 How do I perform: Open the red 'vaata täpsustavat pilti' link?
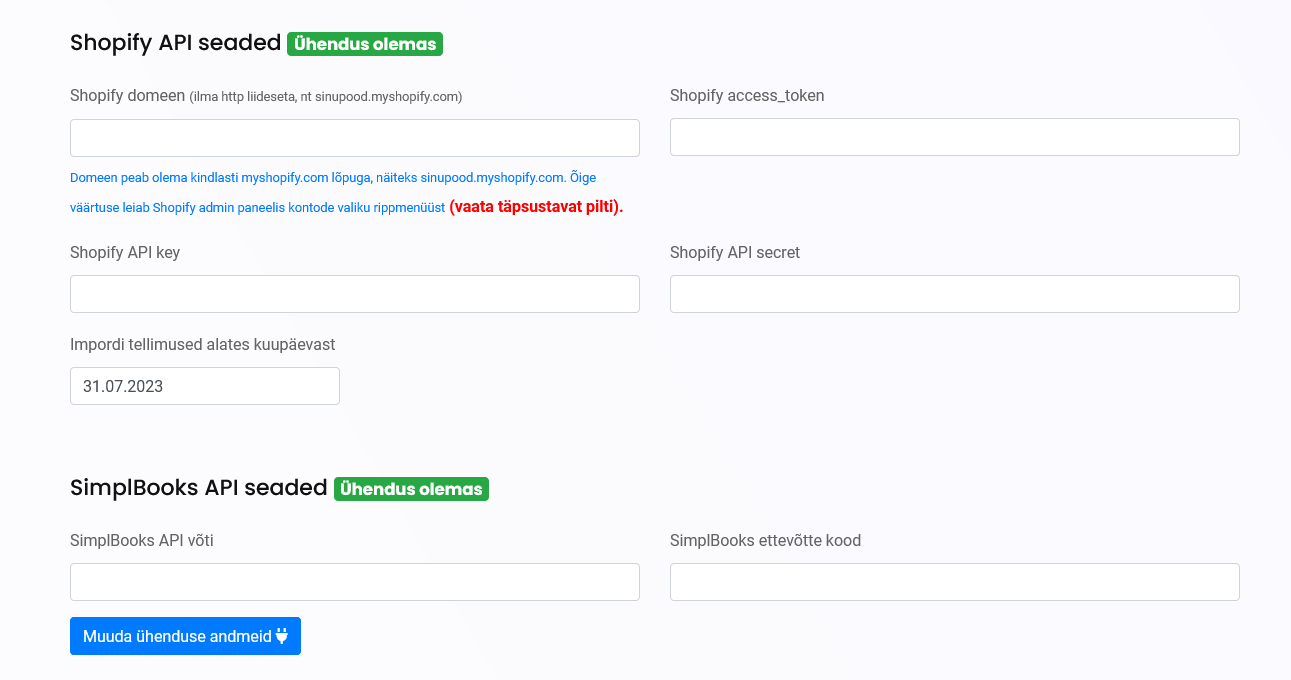(x=536, y=207)
